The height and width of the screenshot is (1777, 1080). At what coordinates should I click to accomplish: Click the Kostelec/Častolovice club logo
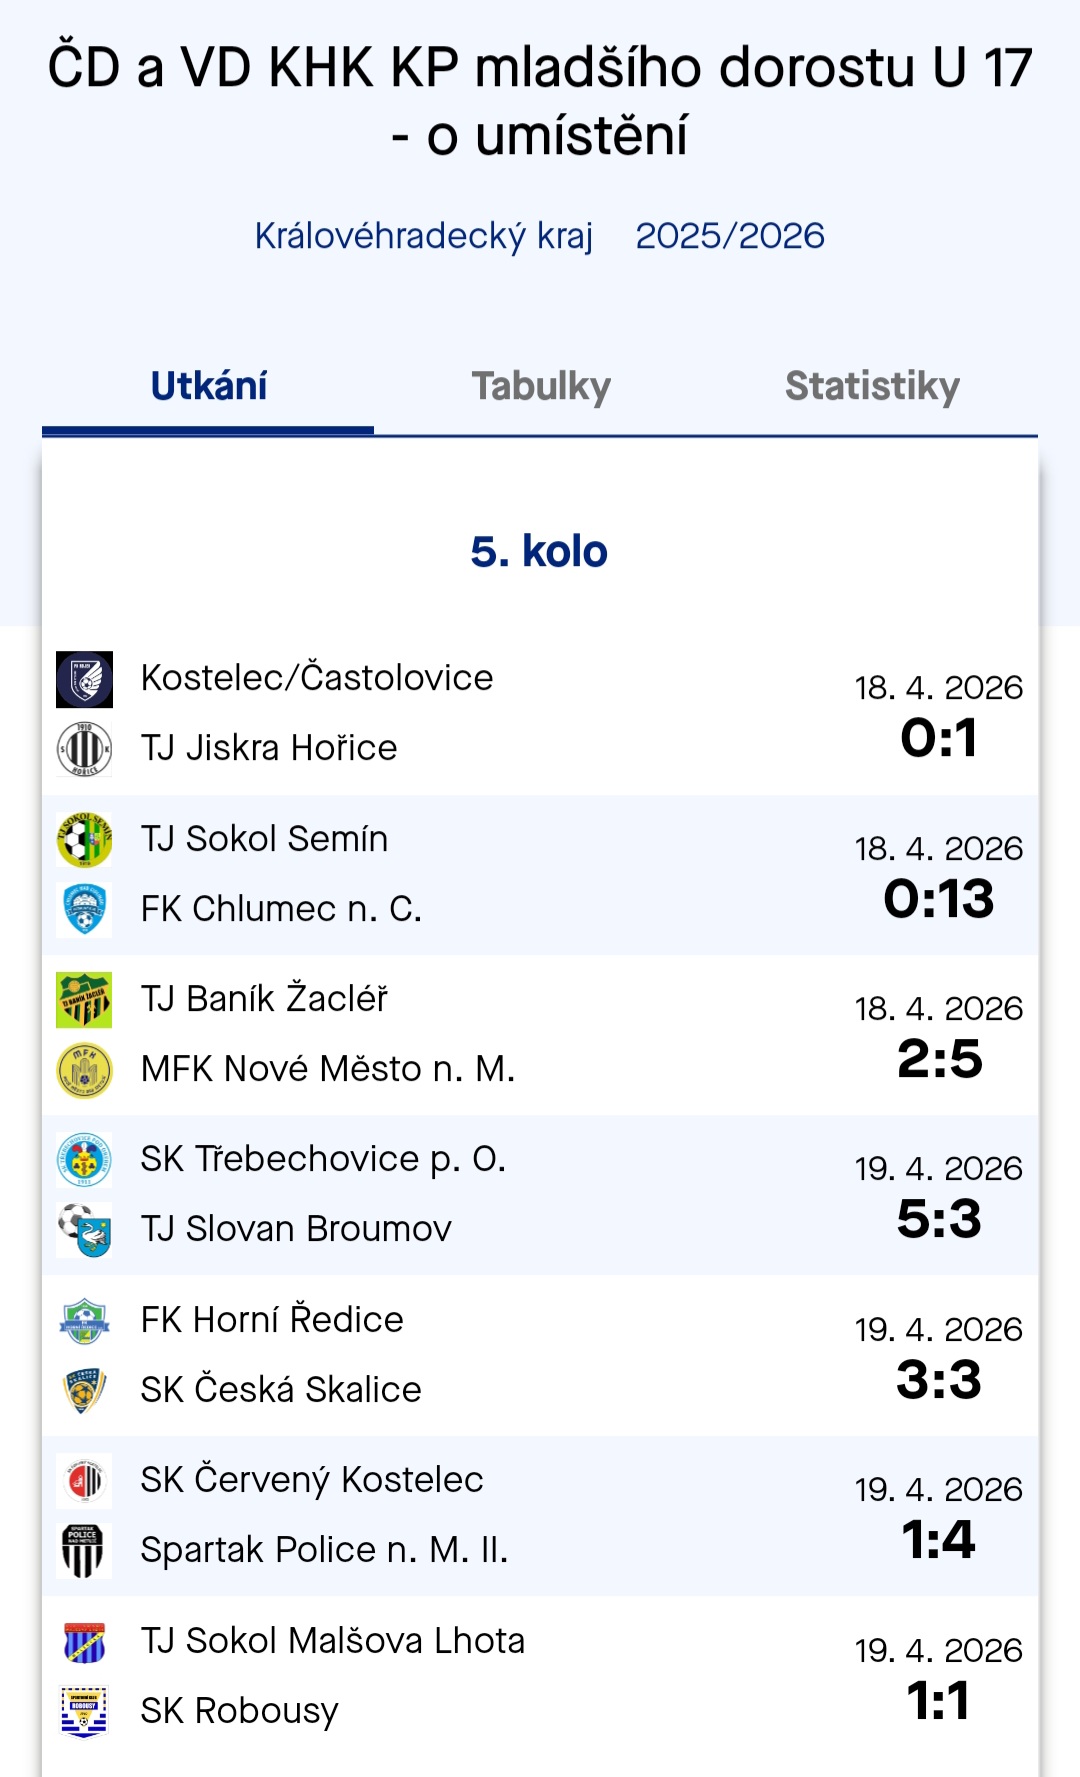(x=84, y=679)
